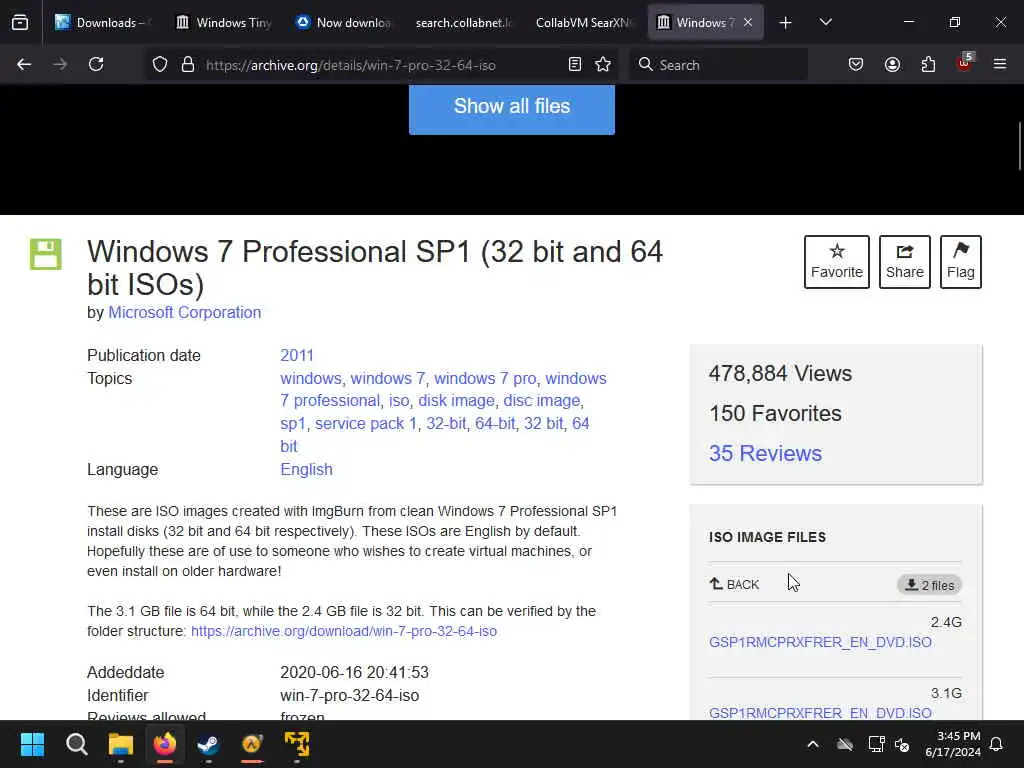Open the Firefox hamburger menu
The width and height of the screenshot is (1024, 768).
(1000, 65)
